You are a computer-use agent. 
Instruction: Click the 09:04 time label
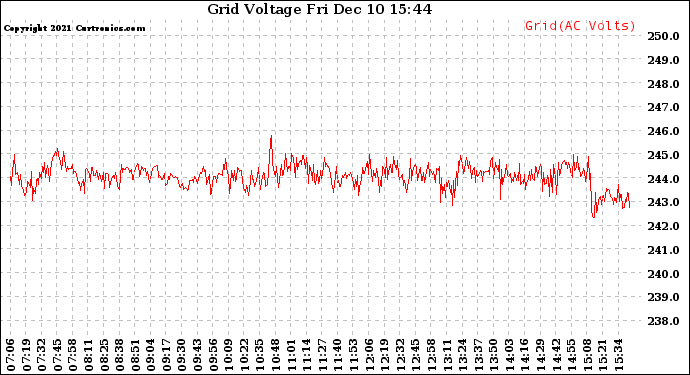(151, 355)
